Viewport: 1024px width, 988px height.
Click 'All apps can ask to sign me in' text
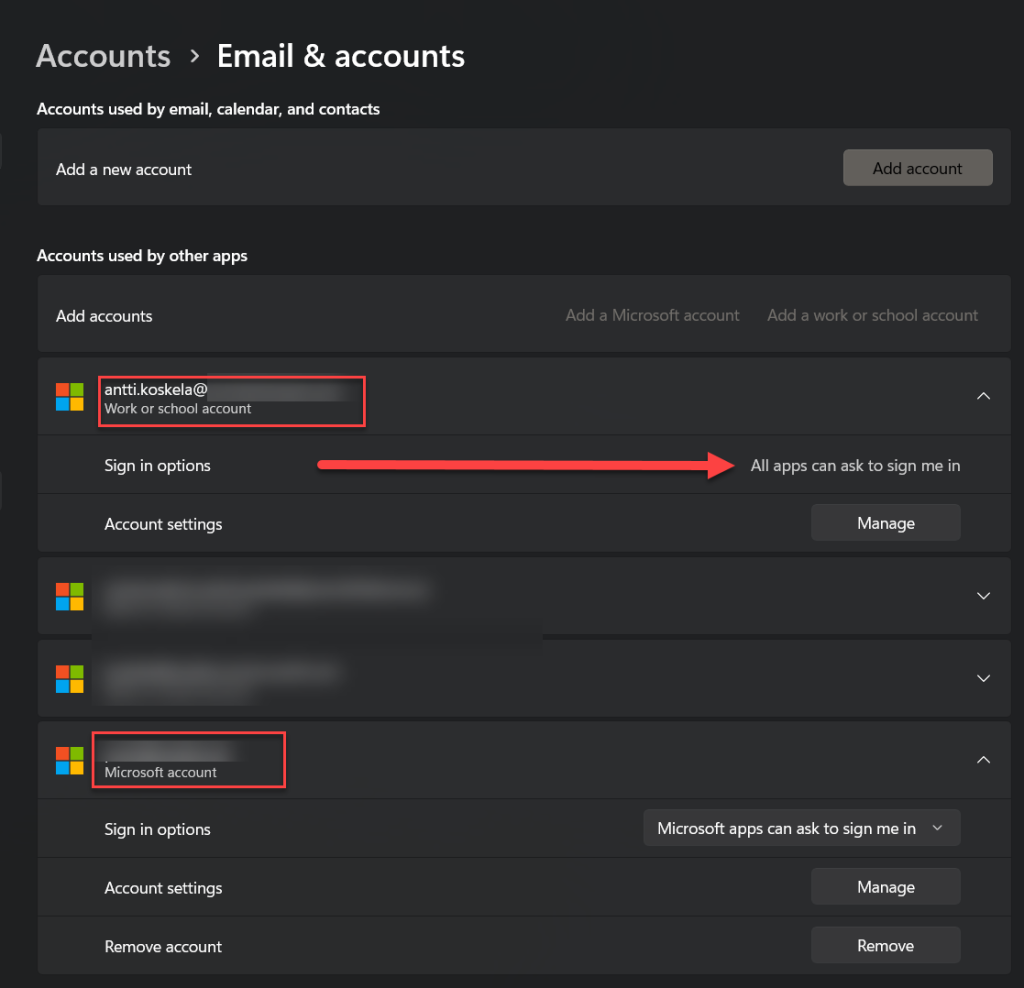point(855,465)
